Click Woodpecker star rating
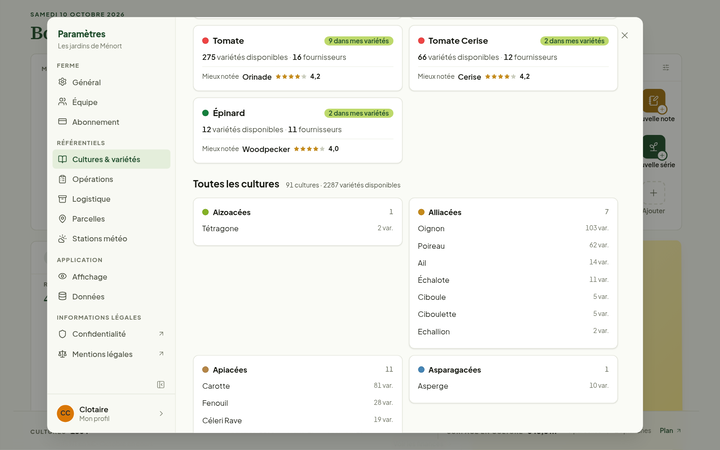Image resolution: width=720 pixels, height=450 pixels. (x=309, y=149)
